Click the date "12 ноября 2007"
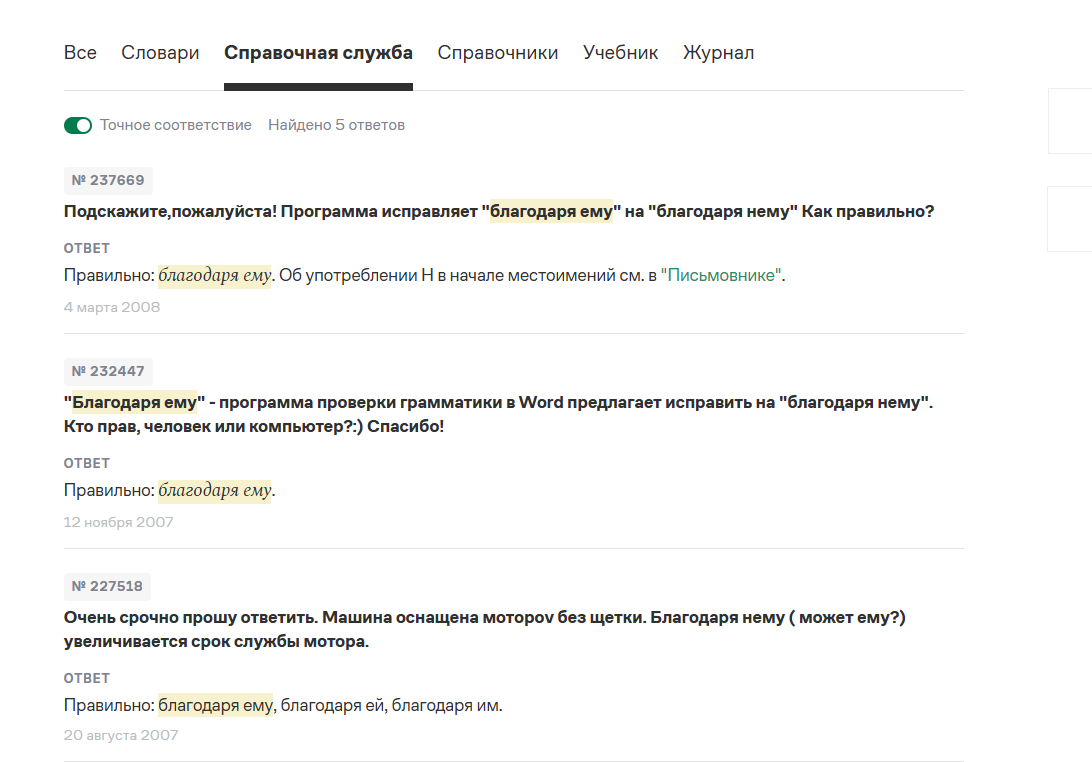 tap(118, 522)
